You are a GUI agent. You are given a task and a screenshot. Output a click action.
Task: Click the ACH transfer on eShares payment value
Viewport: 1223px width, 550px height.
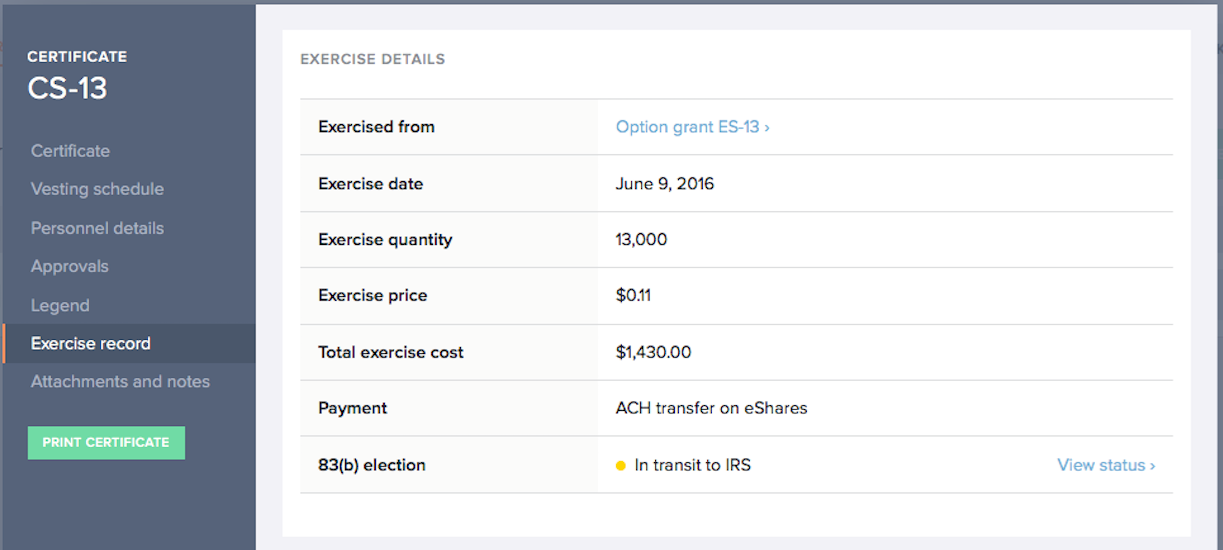point(711,408)
